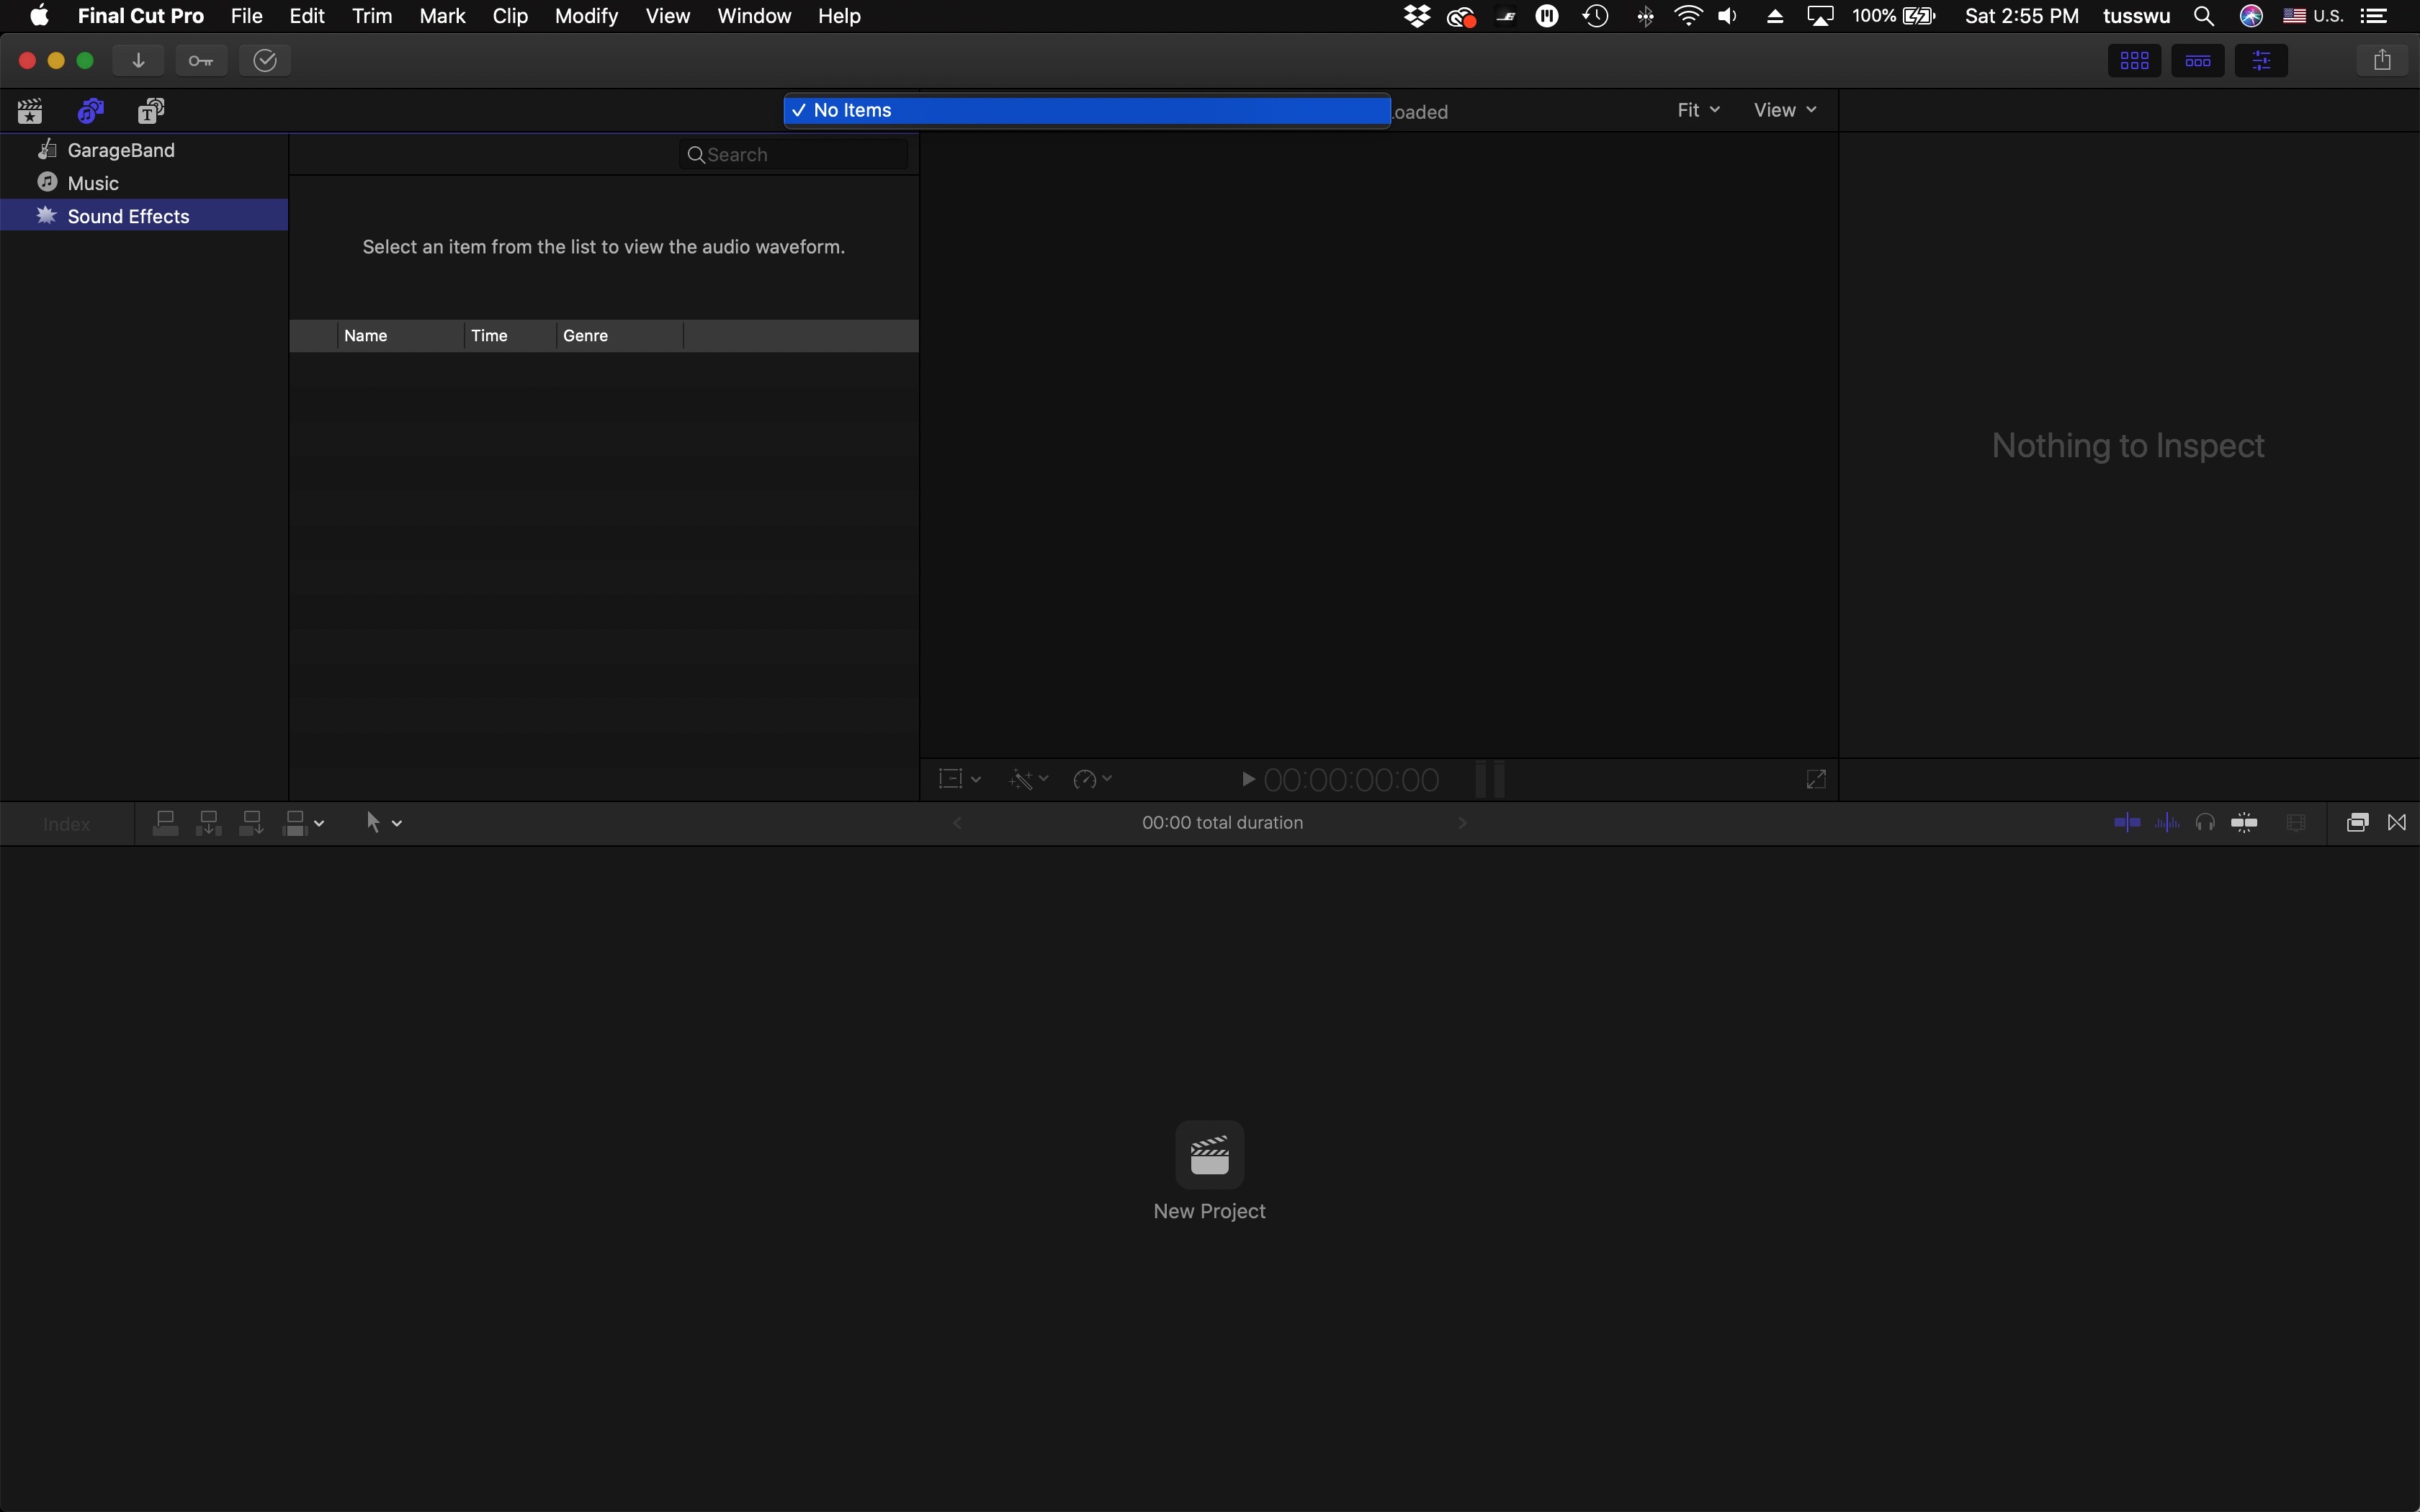
Task: Open the Clip menu
Action: (510, 16)
